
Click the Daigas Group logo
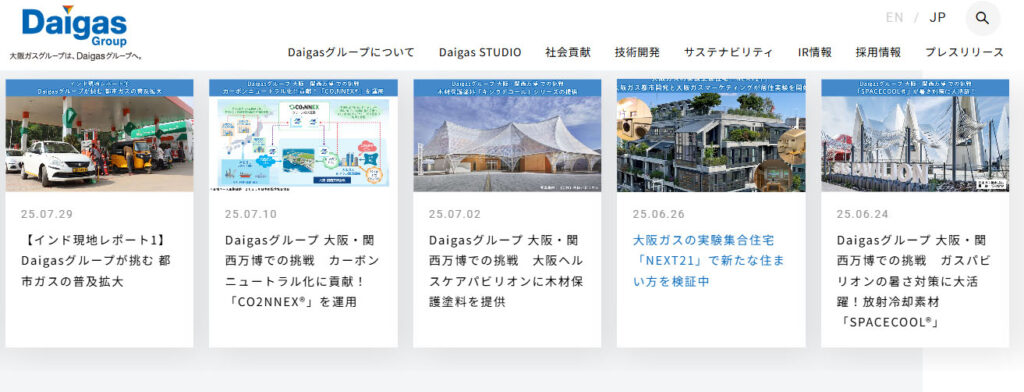pos(74,27)
